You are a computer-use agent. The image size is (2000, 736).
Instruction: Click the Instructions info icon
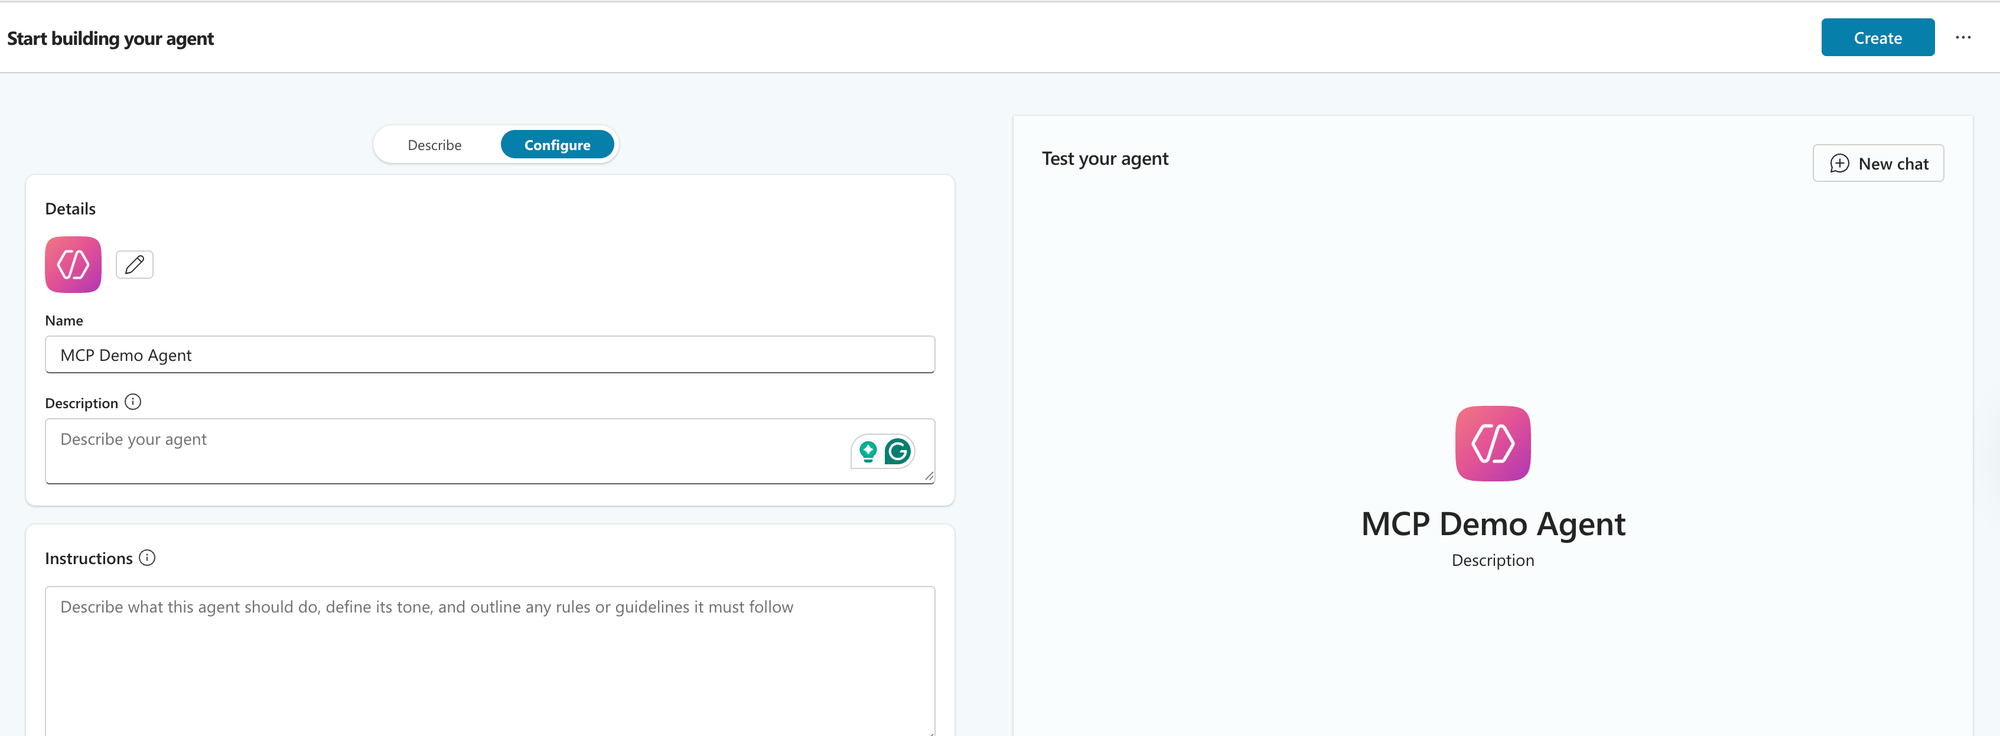(147, 558)
